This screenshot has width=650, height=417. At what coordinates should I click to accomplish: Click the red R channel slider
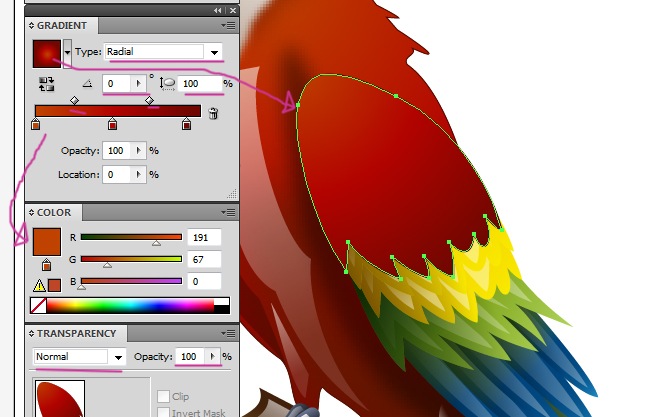(131, 237)
